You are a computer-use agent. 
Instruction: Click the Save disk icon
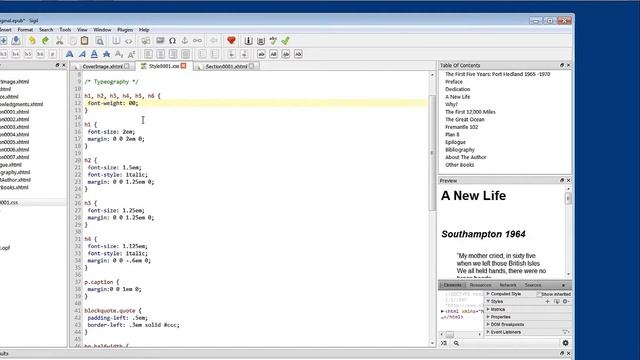click(x=16, y=40)
